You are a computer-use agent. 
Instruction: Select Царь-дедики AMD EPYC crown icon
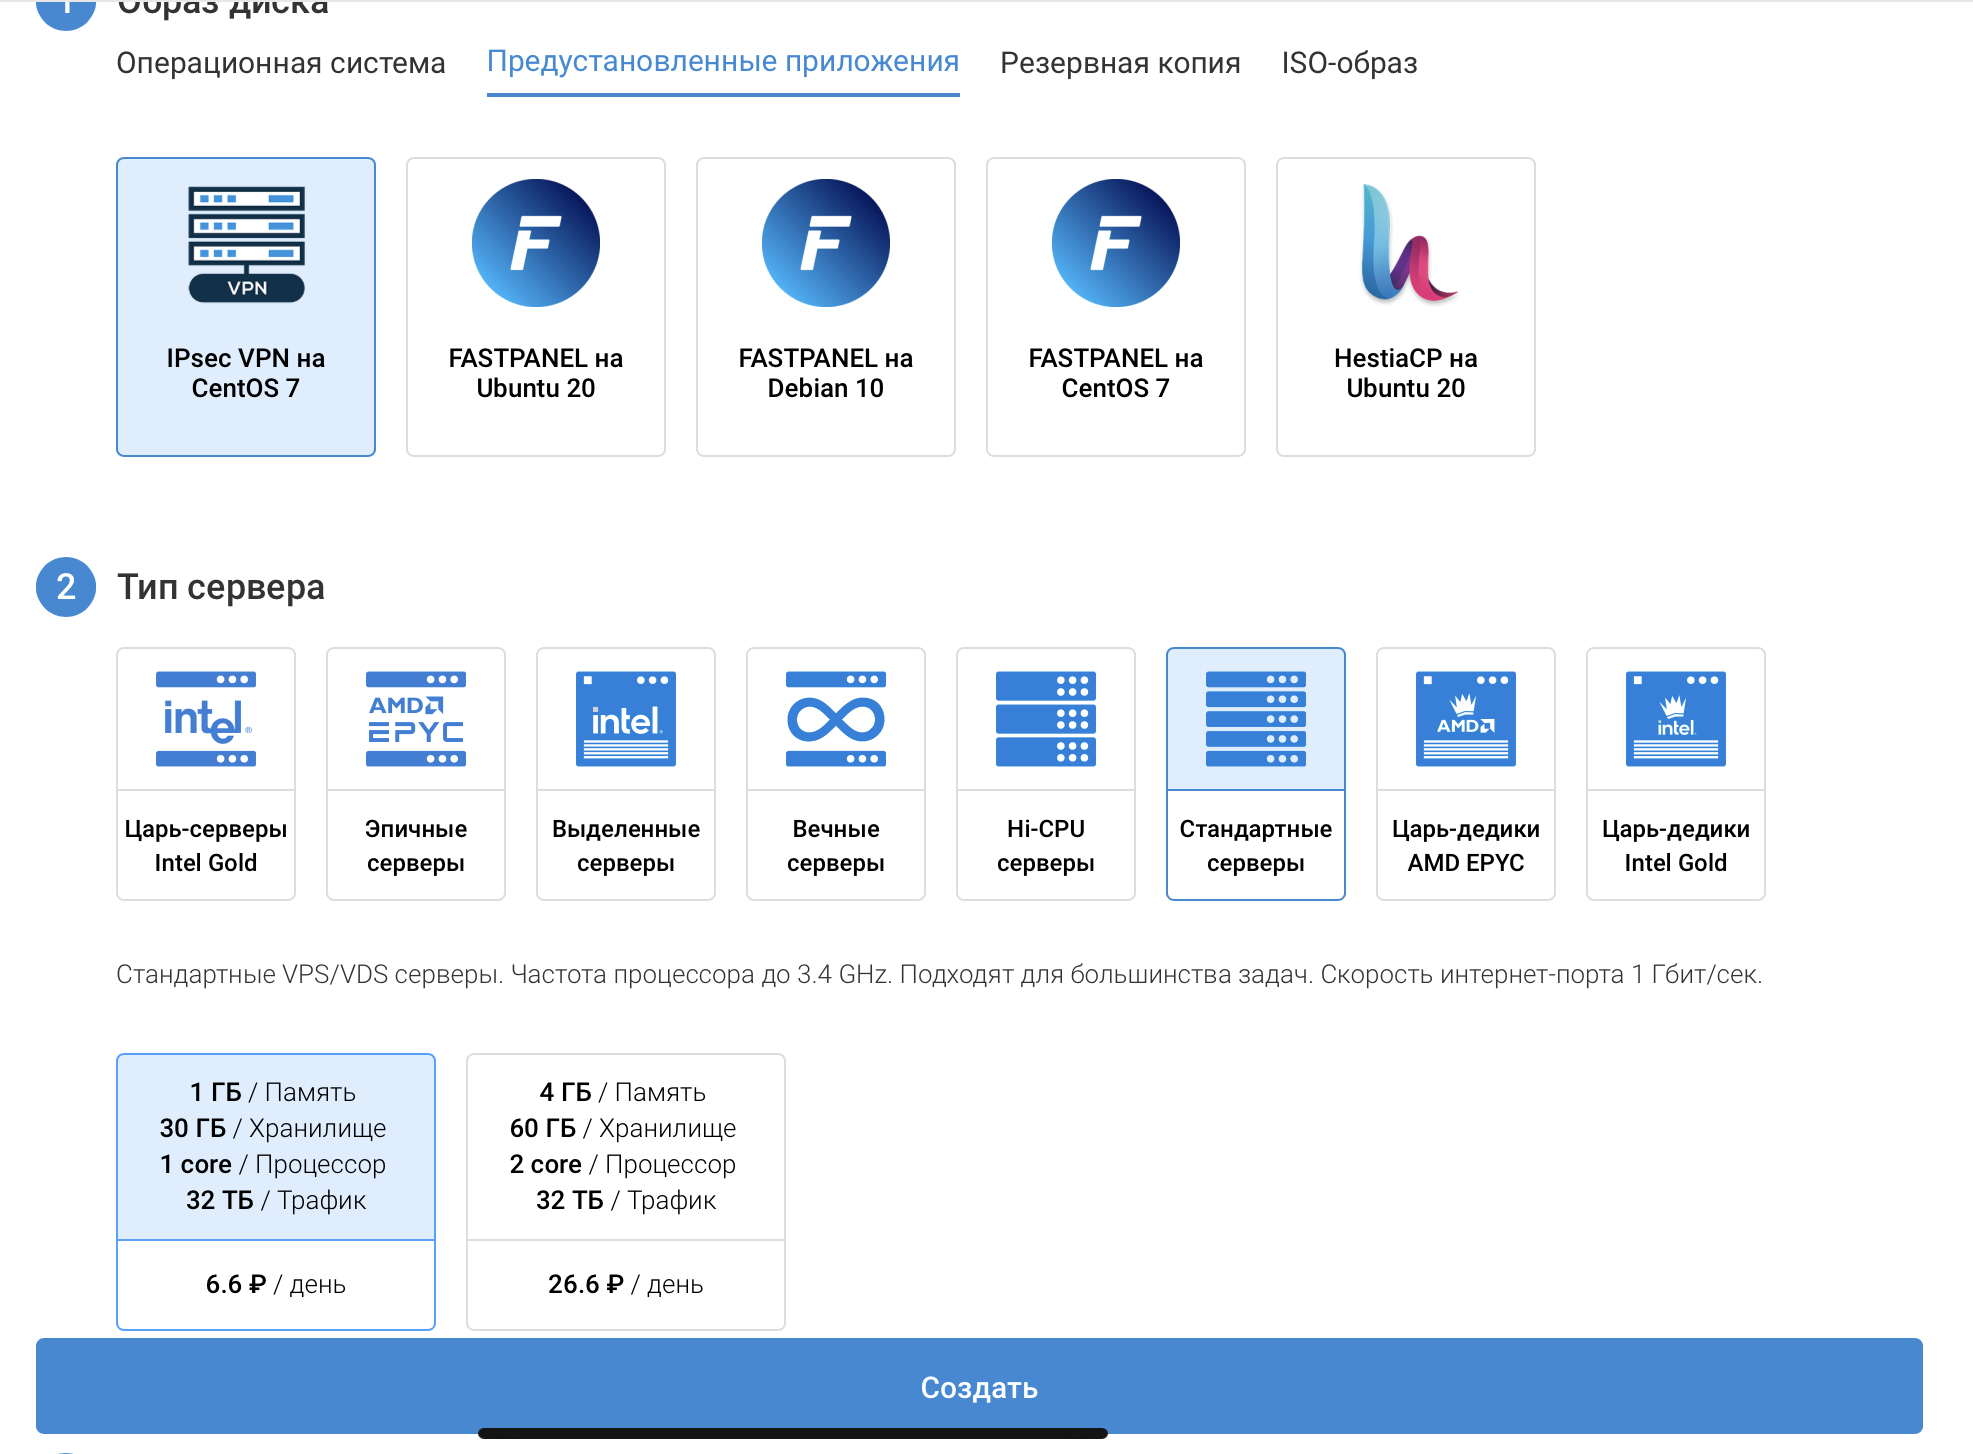click(x=1466, y=719)
